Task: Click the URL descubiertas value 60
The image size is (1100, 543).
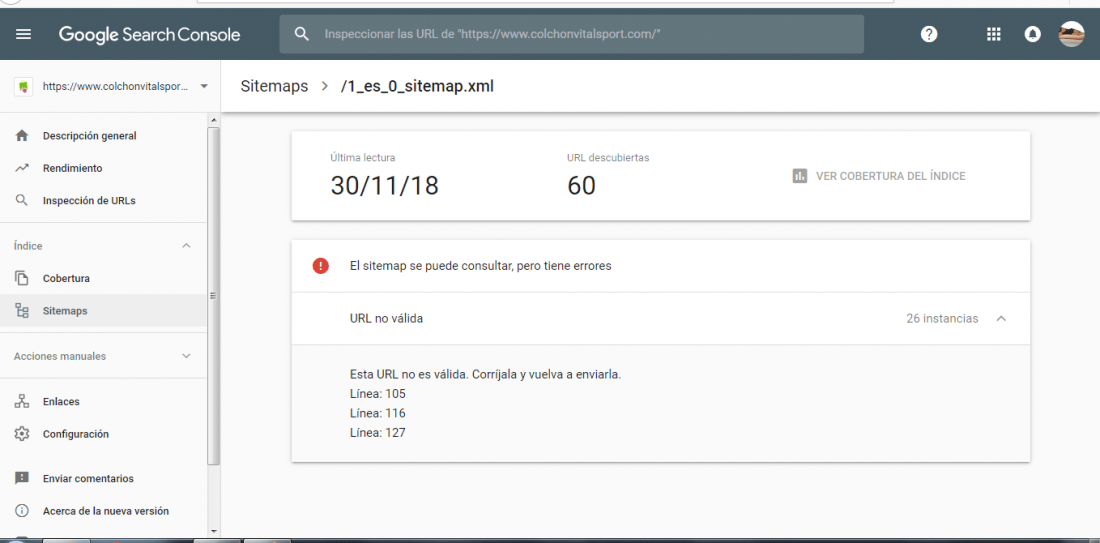Action: click(582, 186)
